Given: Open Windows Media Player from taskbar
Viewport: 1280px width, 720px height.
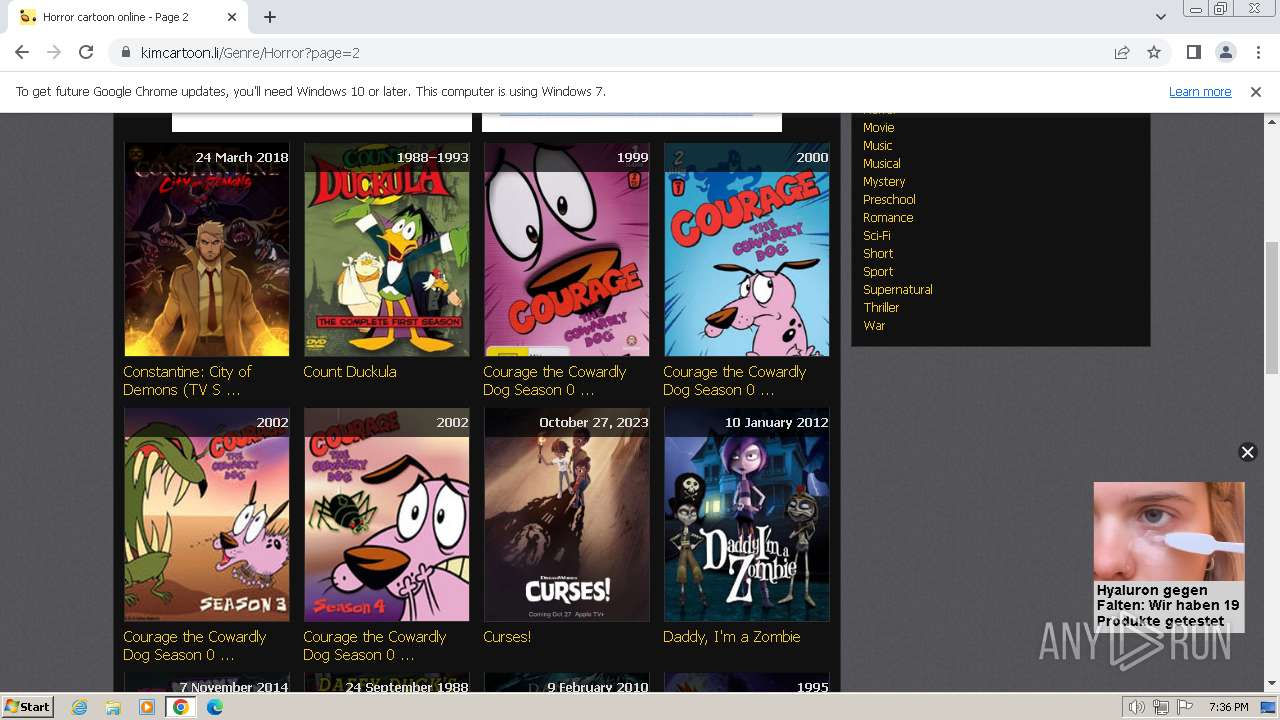Looking at the screenshot, I should [147, 707].
